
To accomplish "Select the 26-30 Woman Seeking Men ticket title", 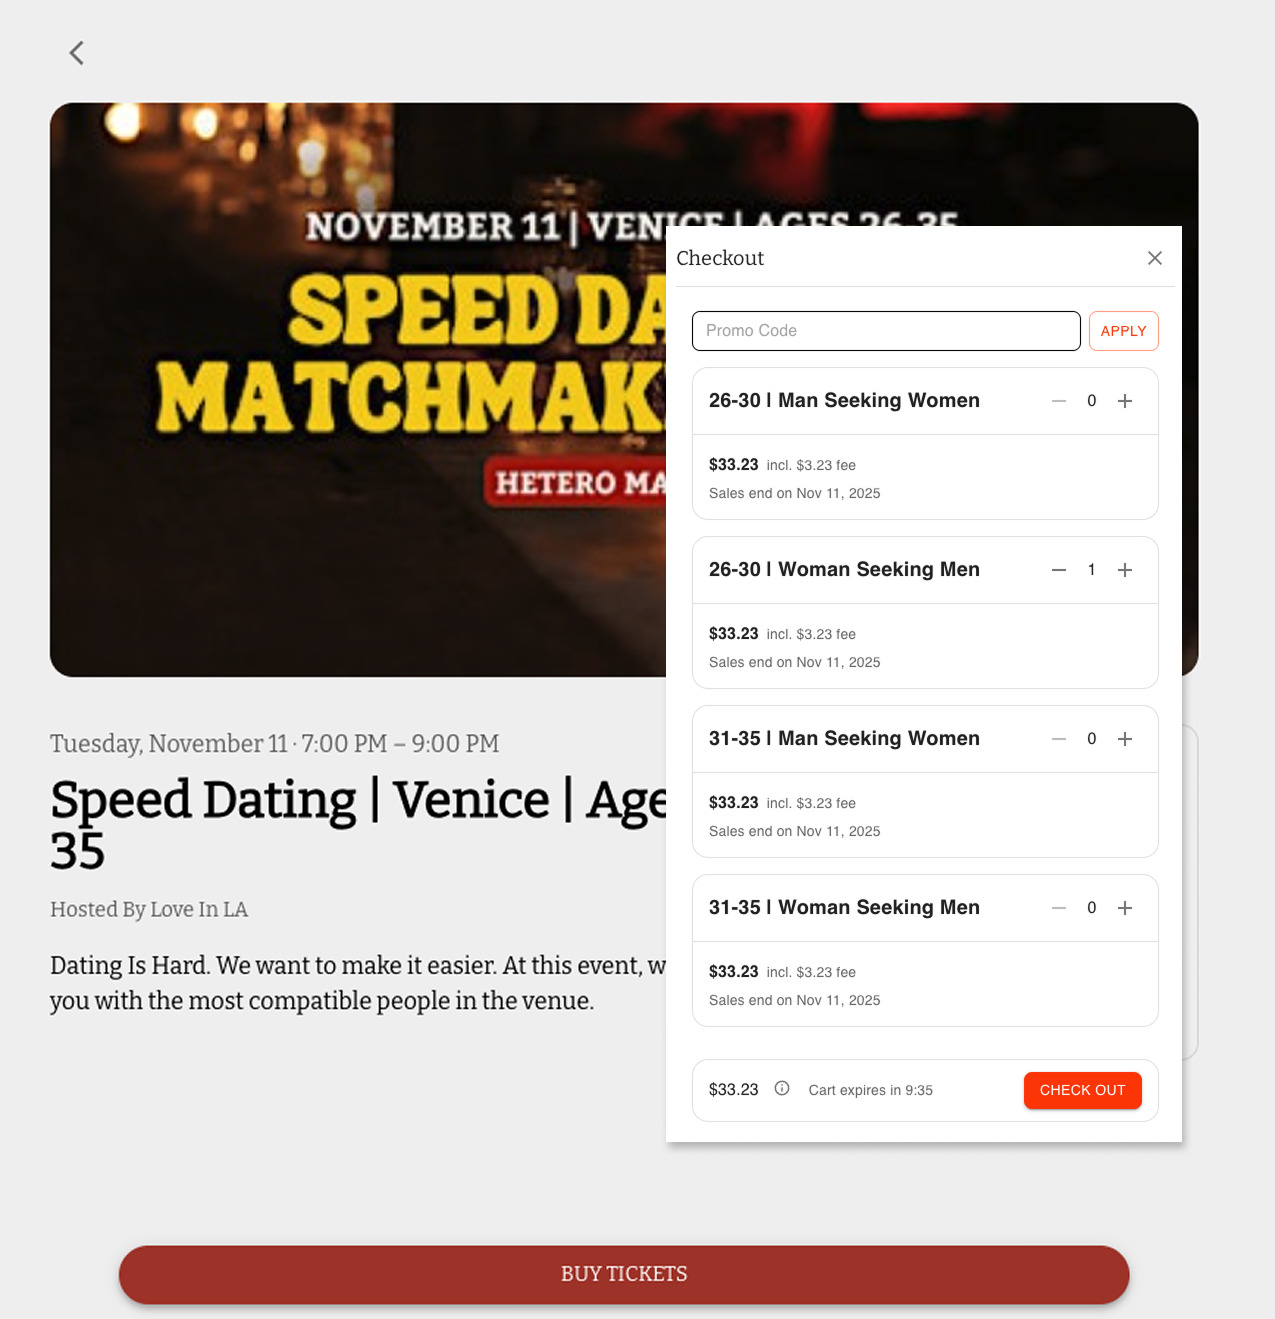I will coord(844,569).
